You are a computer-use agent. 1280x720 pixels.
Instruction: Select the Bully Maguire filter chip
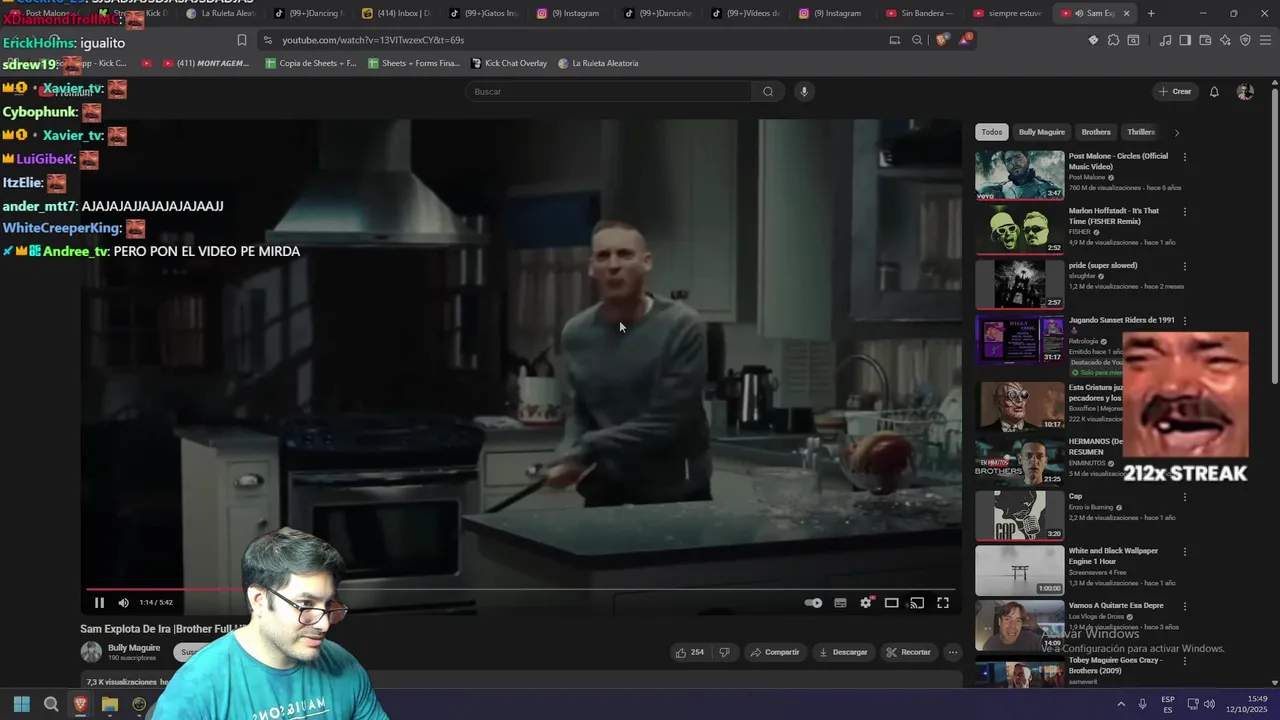(x=1042, y=132)
